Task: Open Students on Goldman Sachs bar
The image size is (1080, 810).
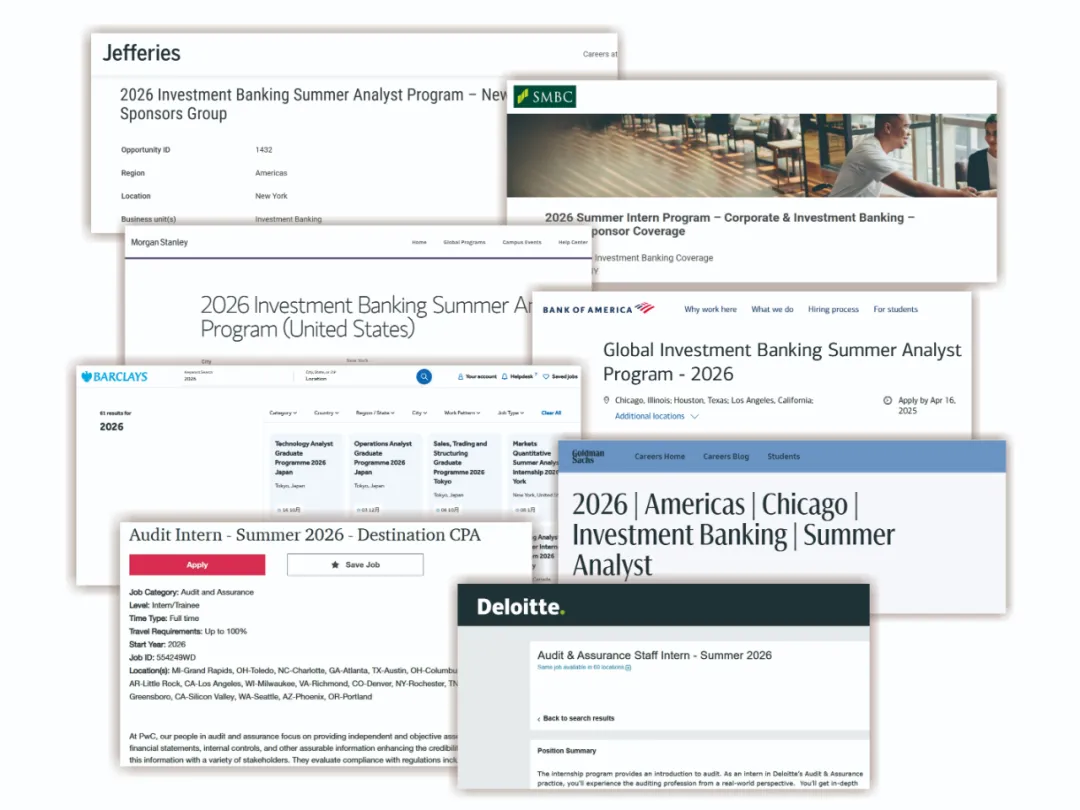Action: click(x=784, y=456)
